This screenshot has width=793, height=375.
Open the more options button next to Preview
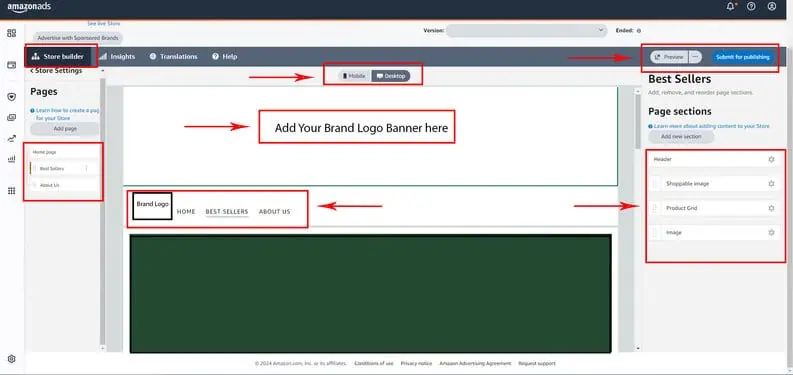695,57
